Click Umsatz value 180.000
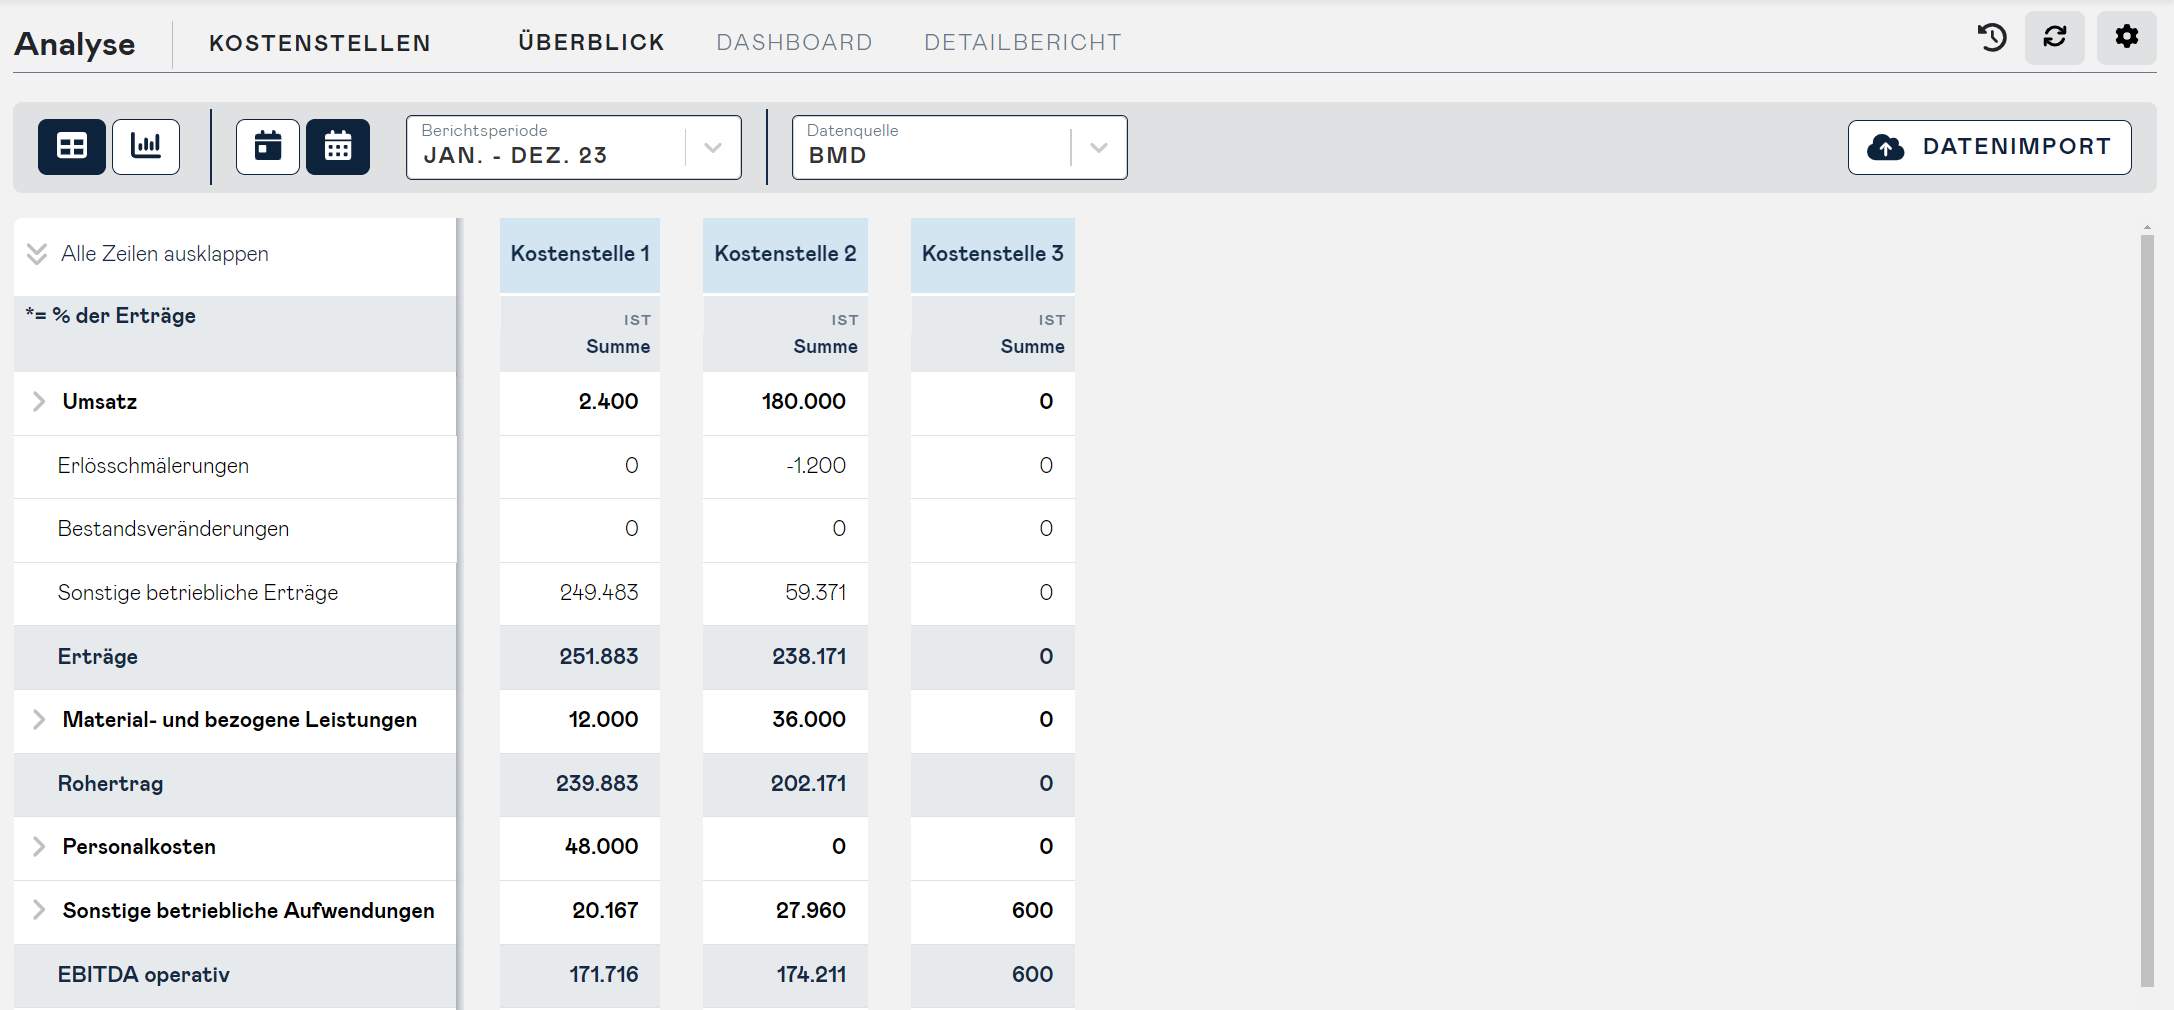 804,402
